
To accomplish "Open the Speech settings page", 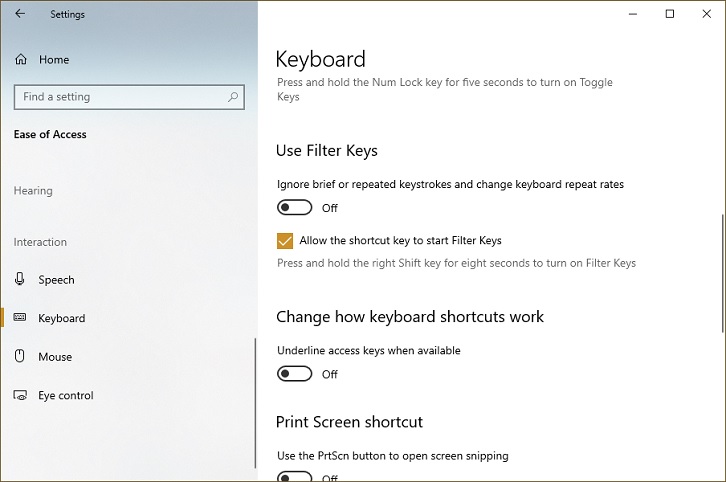I will tap(56, 280).
